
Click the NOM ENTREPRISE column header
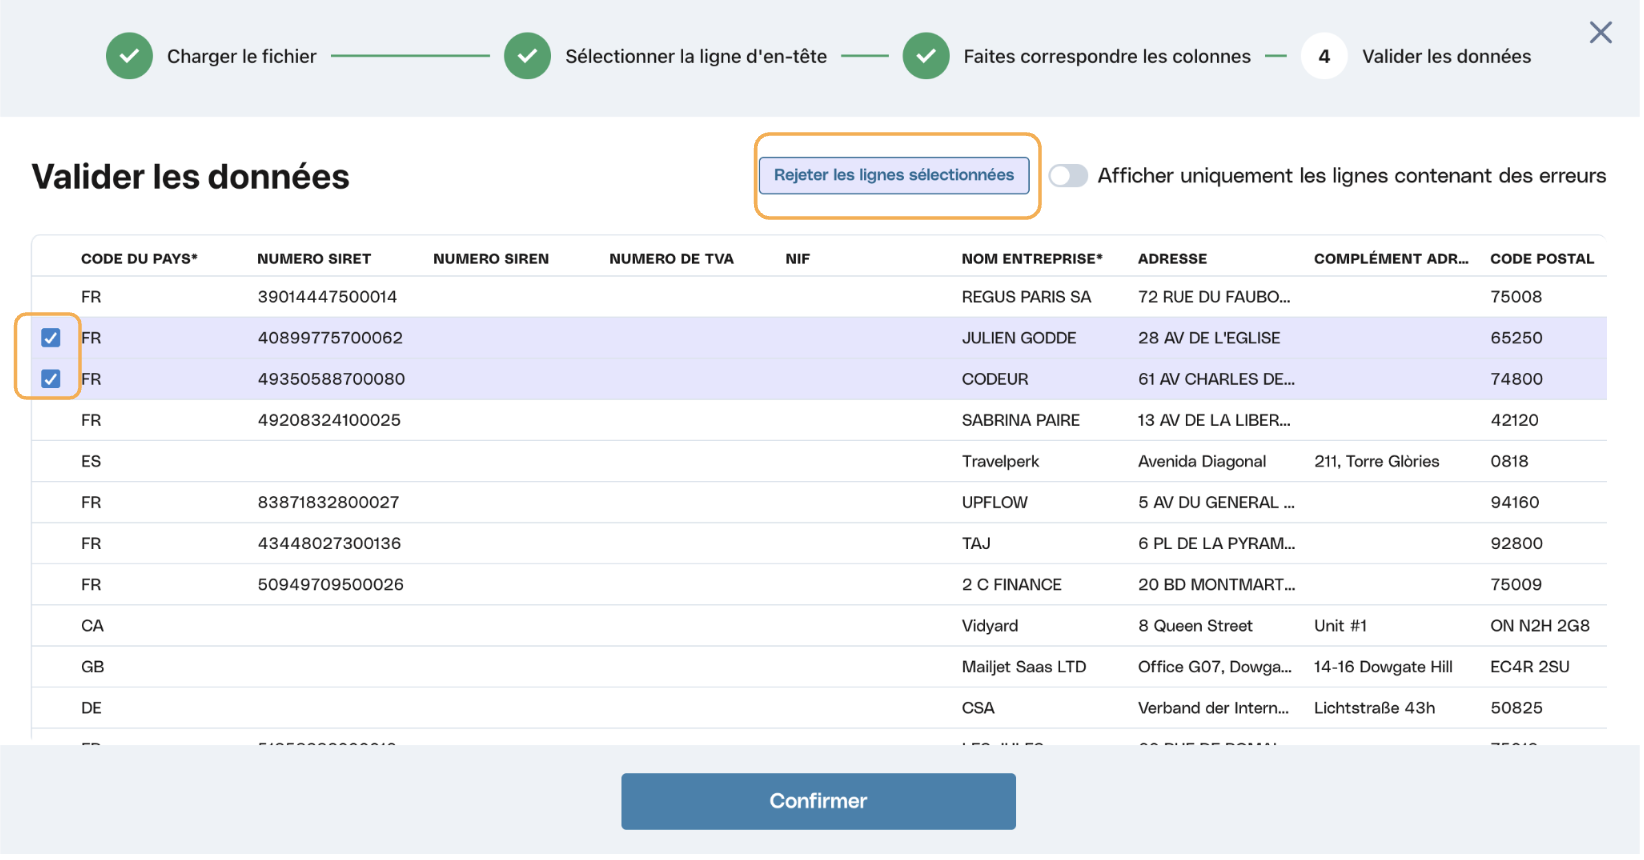pyautogui.click(x=1033, y=259)
